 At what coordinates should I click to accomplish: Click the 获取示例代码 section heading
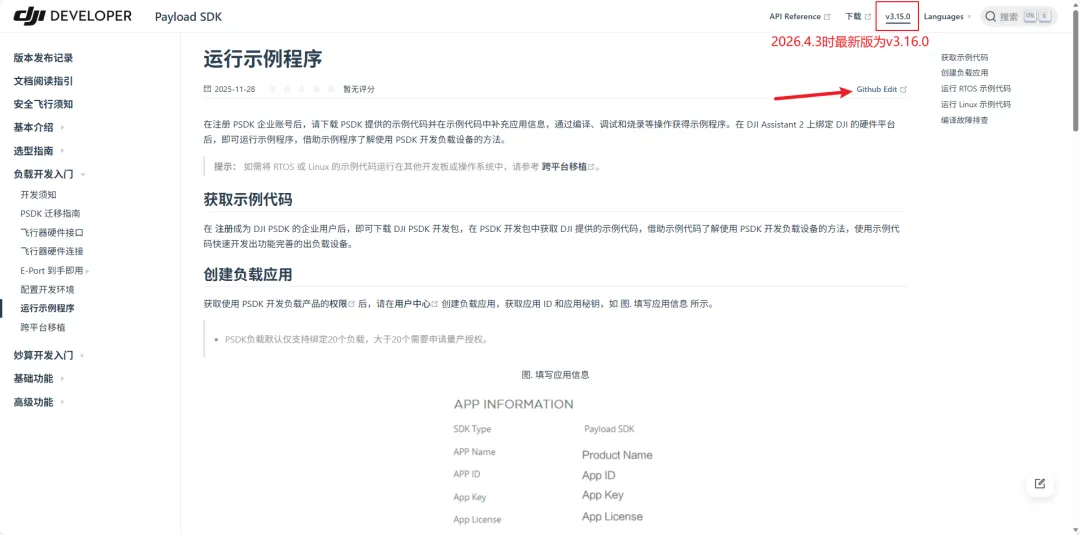[248, 200]
